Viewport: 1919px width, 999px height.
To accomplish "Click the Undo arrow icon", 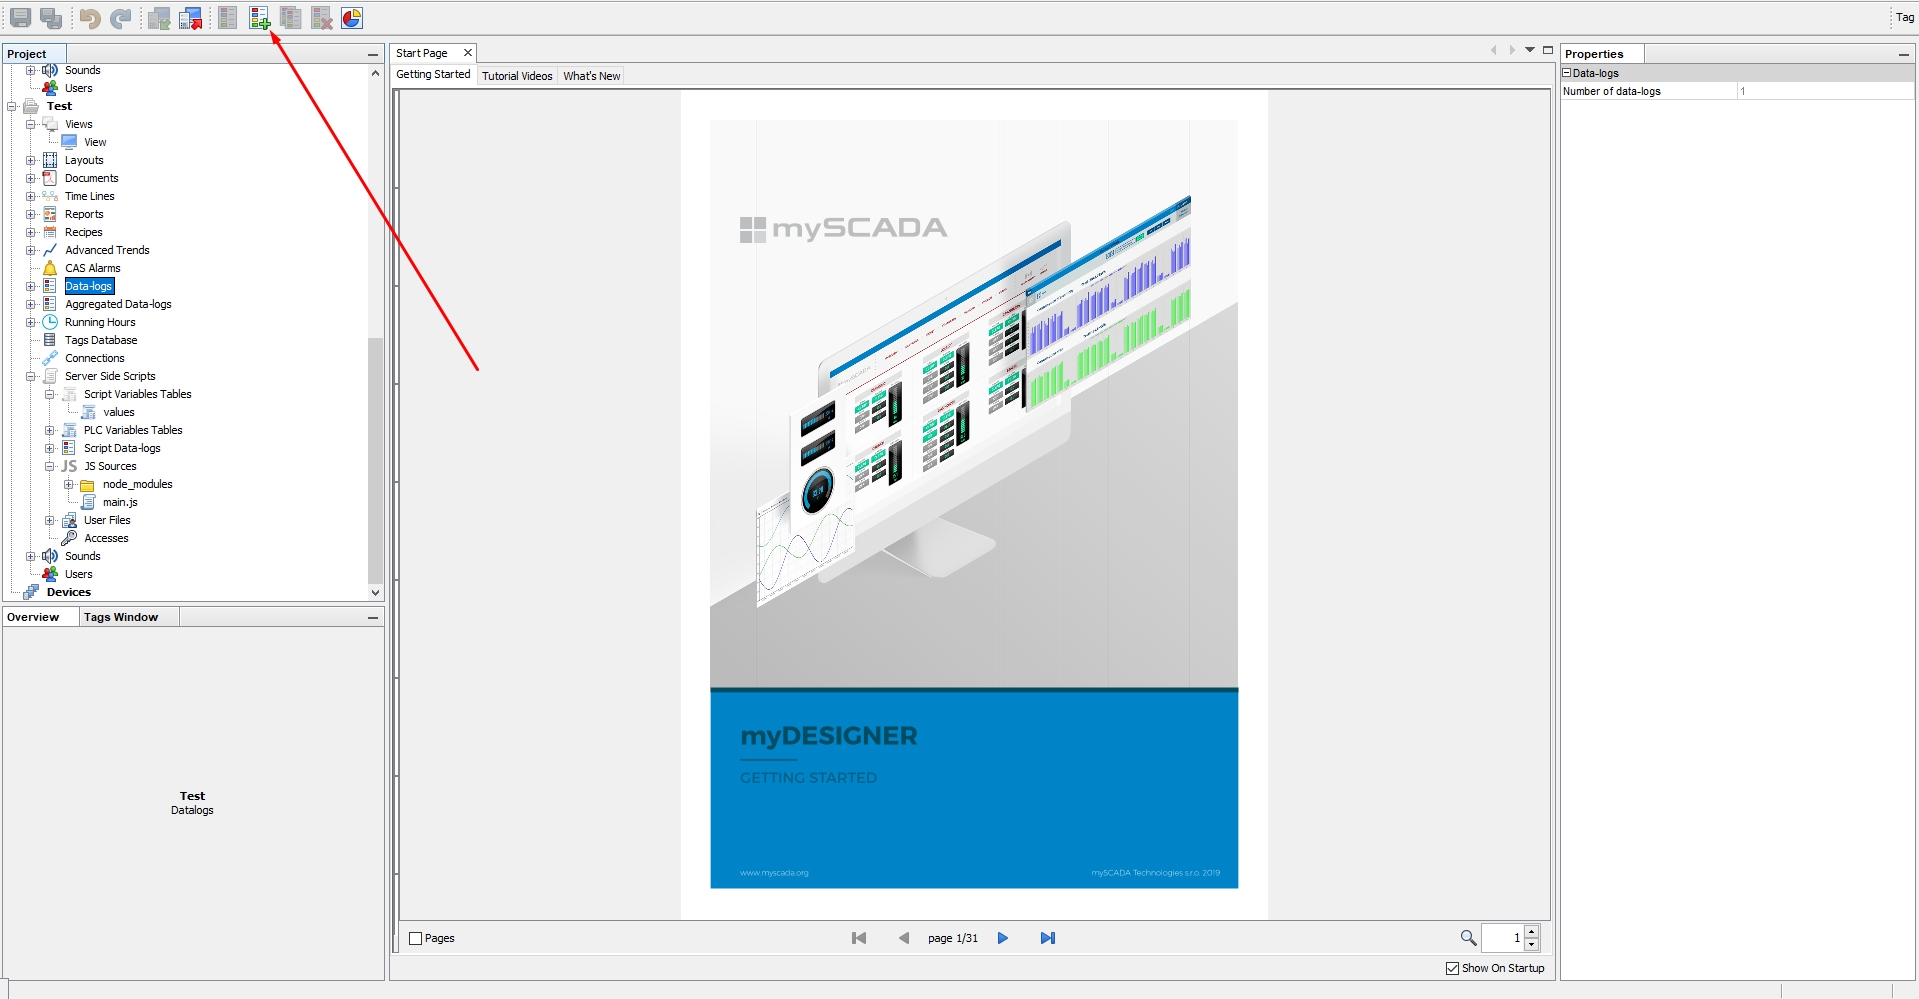I will click(x=90, y=18).
